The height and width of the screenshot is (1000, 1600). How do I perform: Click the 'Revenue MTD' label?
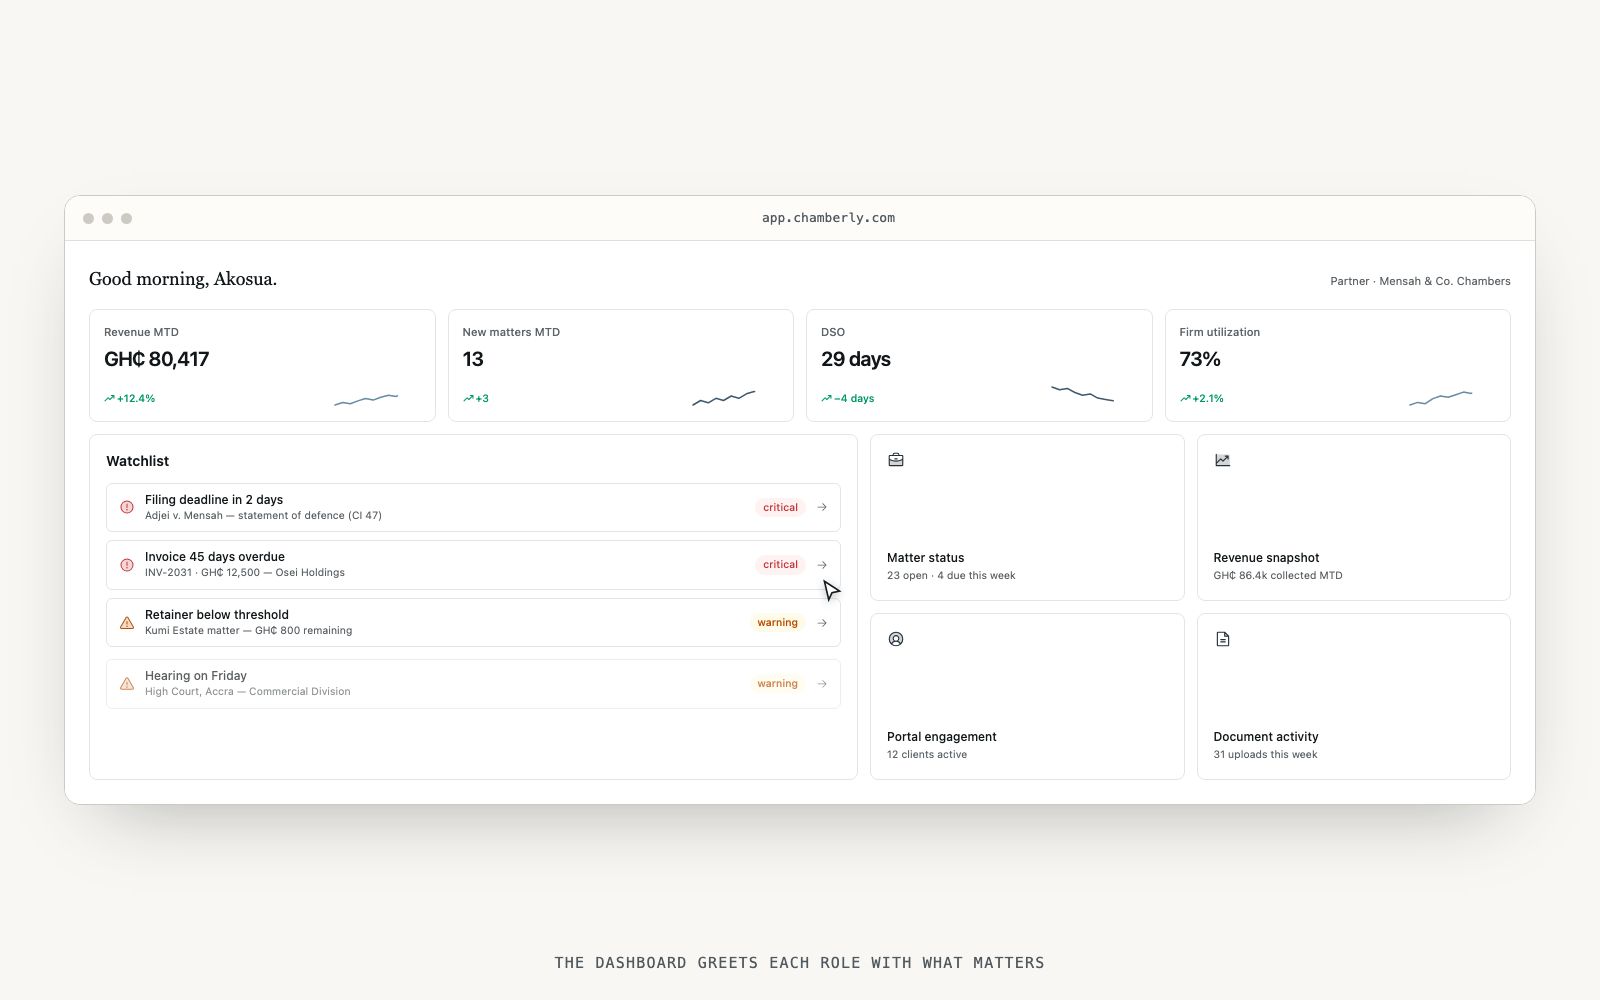141,332
